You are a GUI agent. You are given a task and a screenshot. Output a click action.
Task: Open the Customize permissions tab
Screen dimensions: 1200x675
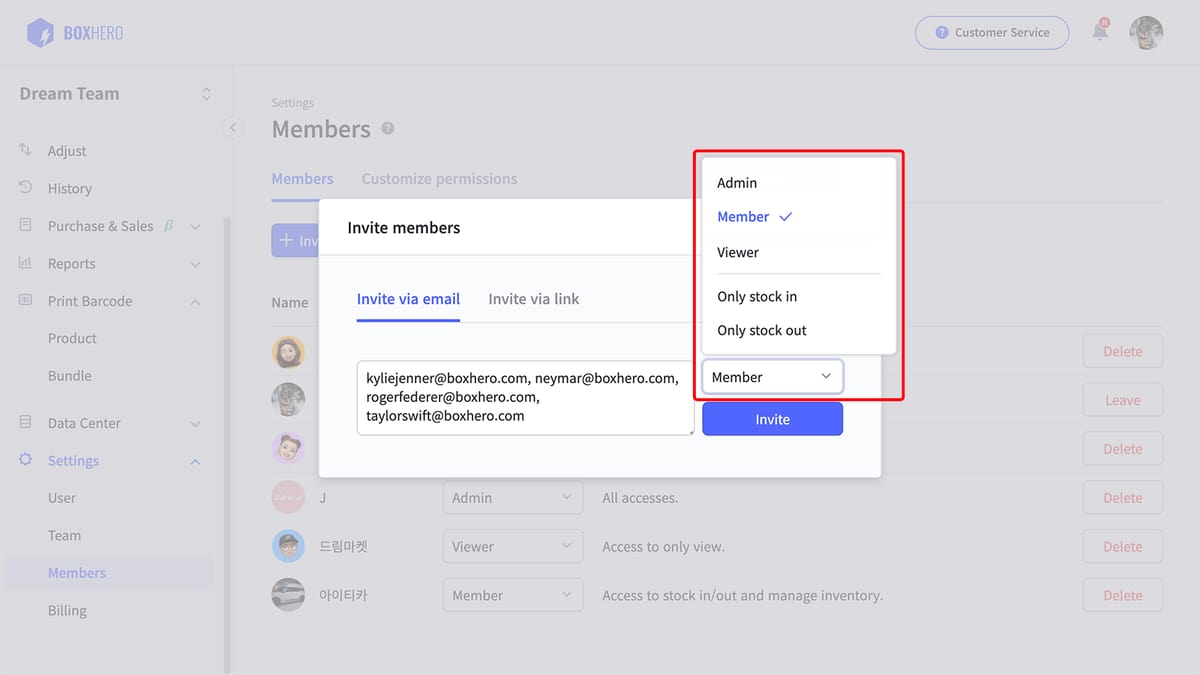(439, 179)
